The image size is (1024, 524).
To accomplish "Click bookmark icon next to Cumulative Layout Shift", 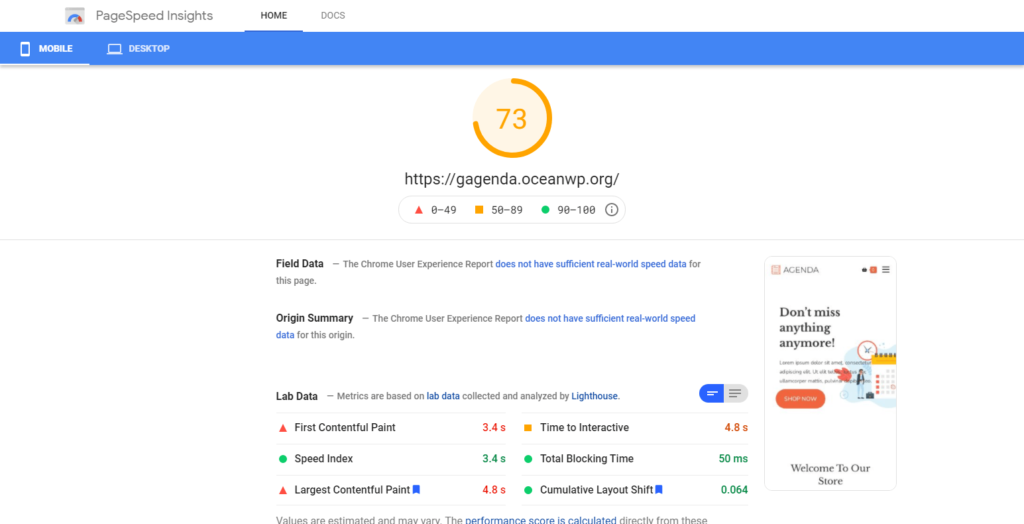I will coord(659,489).
